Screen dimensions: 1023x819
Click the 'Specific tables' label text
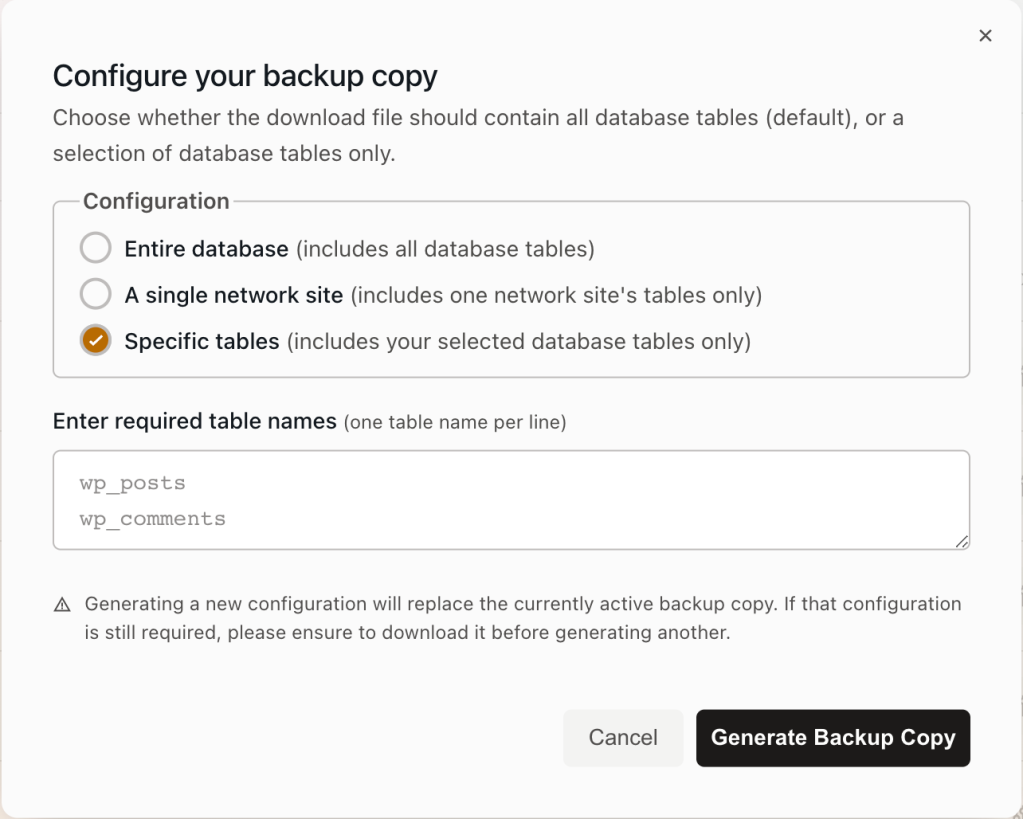[x=202, y=341]
